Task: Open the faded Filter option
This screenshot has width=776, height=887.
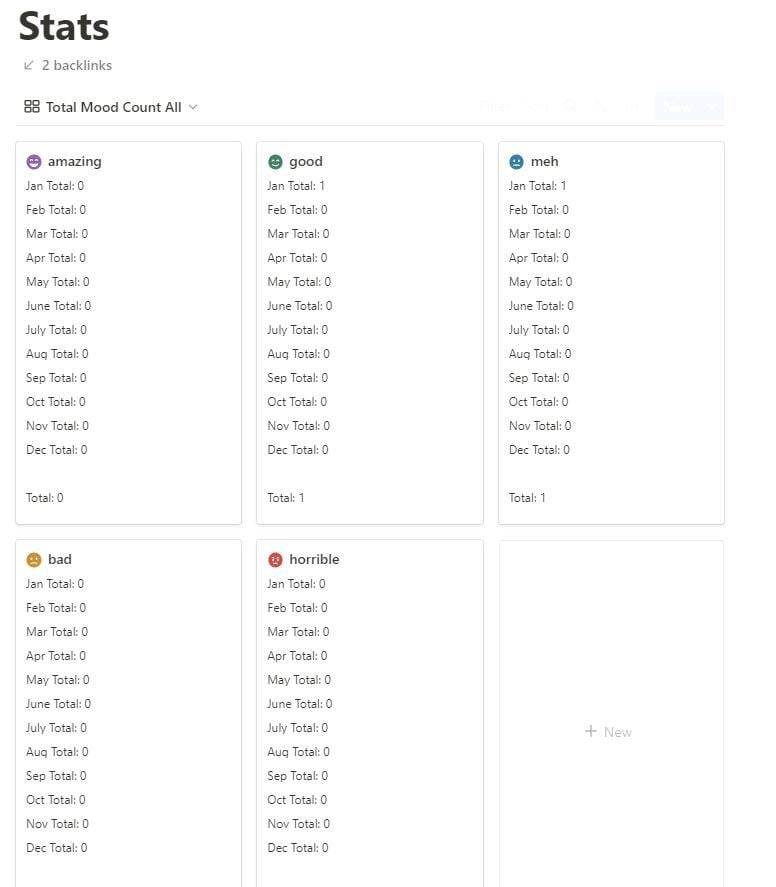Action: click(494, 106)
